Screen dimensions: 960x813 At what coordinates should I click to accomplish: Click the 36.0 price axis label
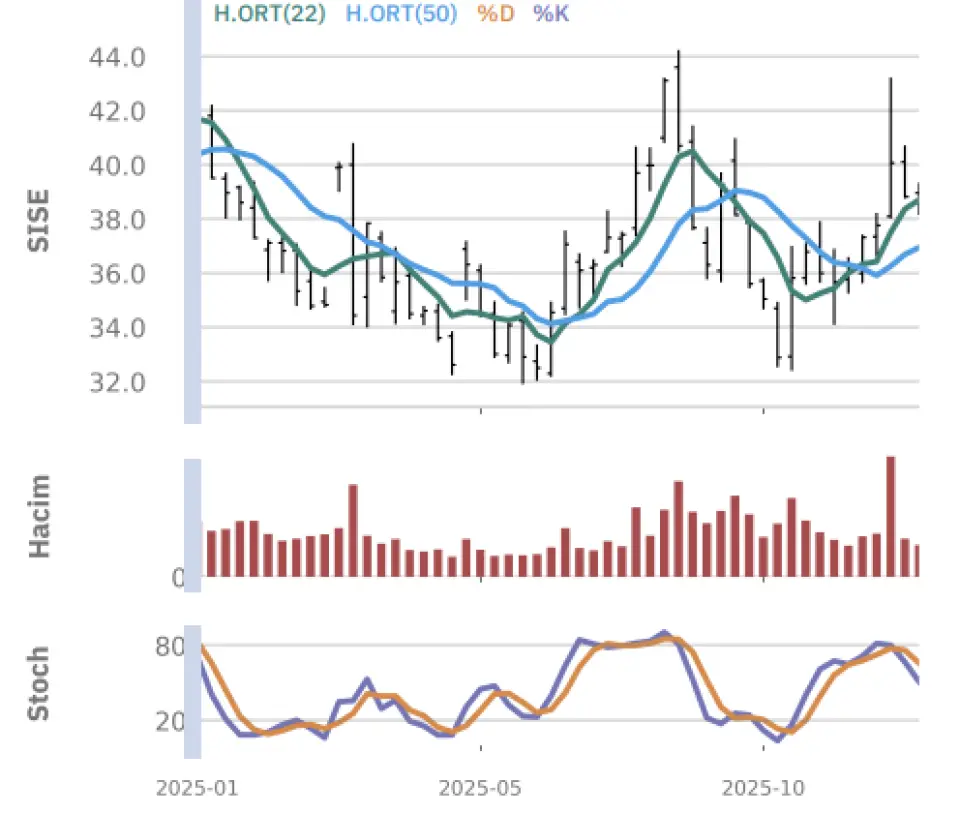click(x=118, y=274)
